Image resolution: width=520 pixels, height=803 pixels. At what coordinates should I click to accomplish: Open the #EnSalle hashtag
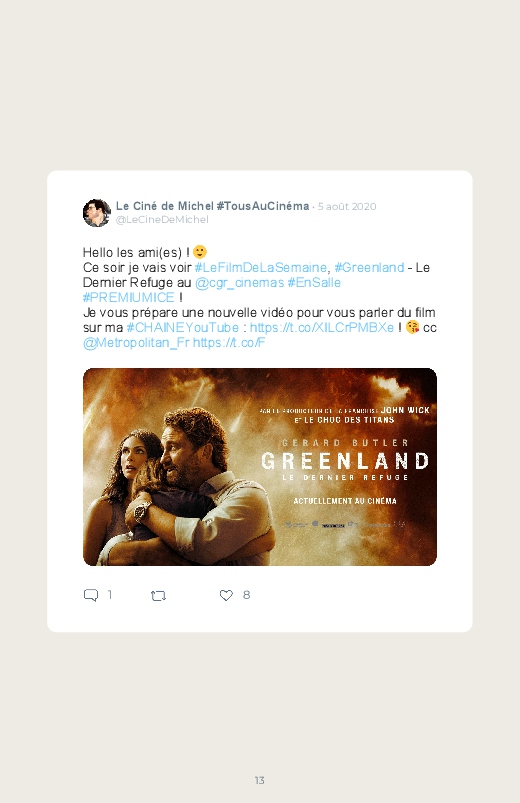tap(314, 283)
